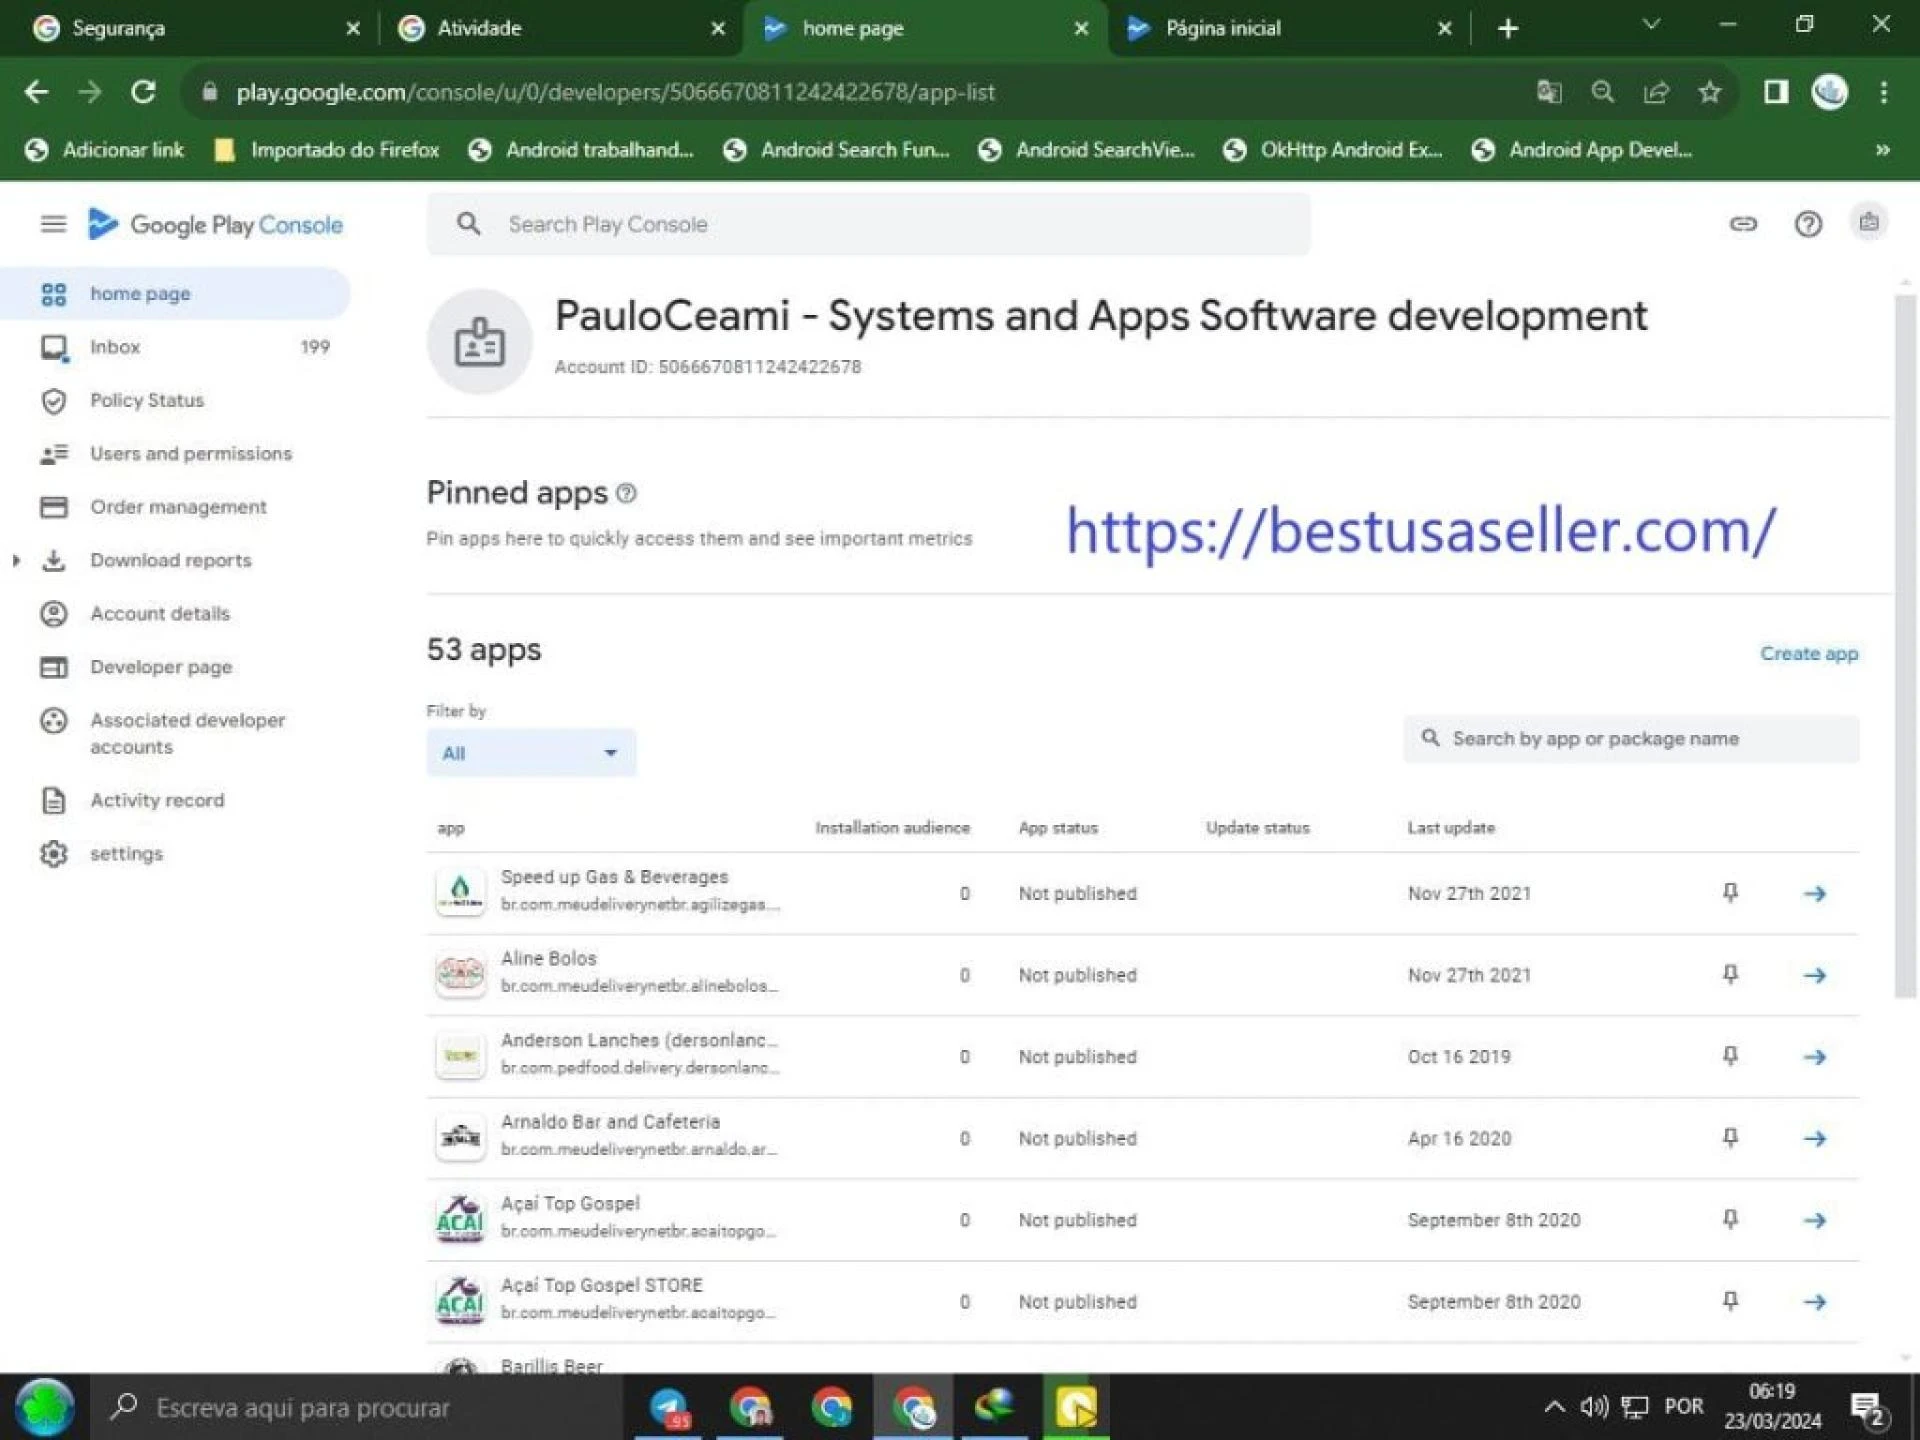Viewport: 1920px width, 1440px height.
Task: Click the Google Play Console logo
Action: tap(216, 225)
